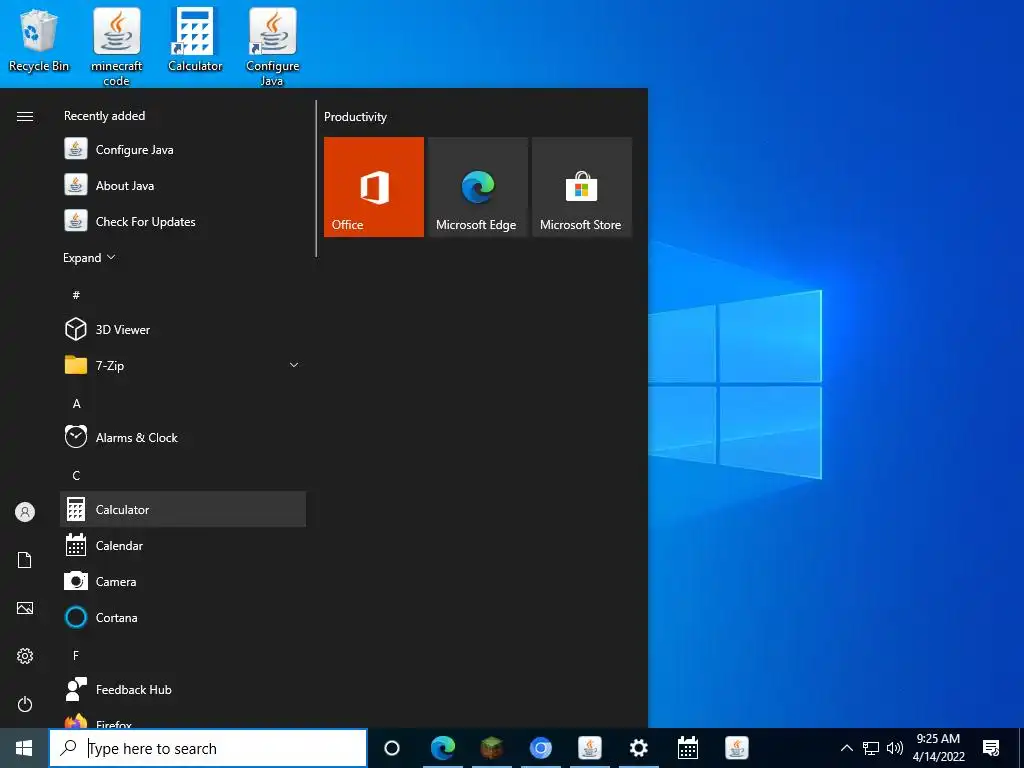Click the letter F section header
Screen dimensions: 1024x768
point(76,655)
